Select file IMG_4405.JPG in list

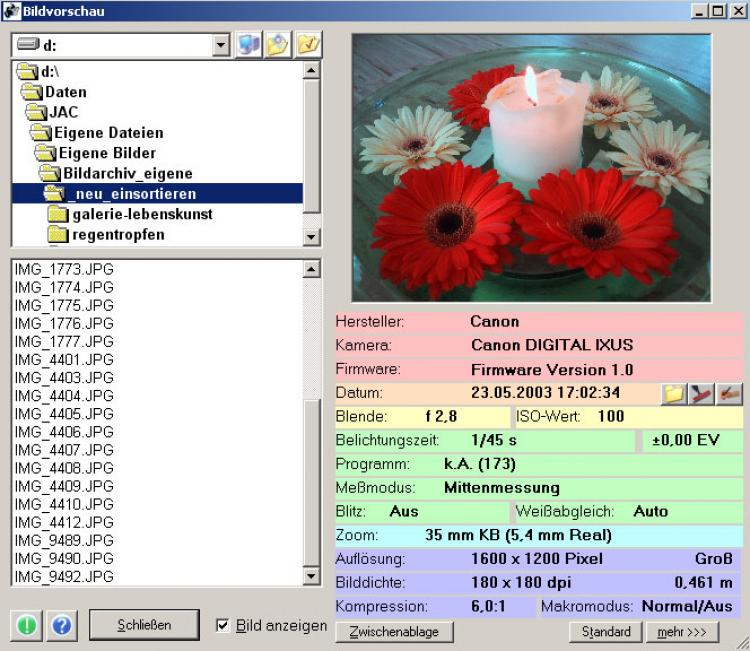pyautogui.click(x=64, y=413)
